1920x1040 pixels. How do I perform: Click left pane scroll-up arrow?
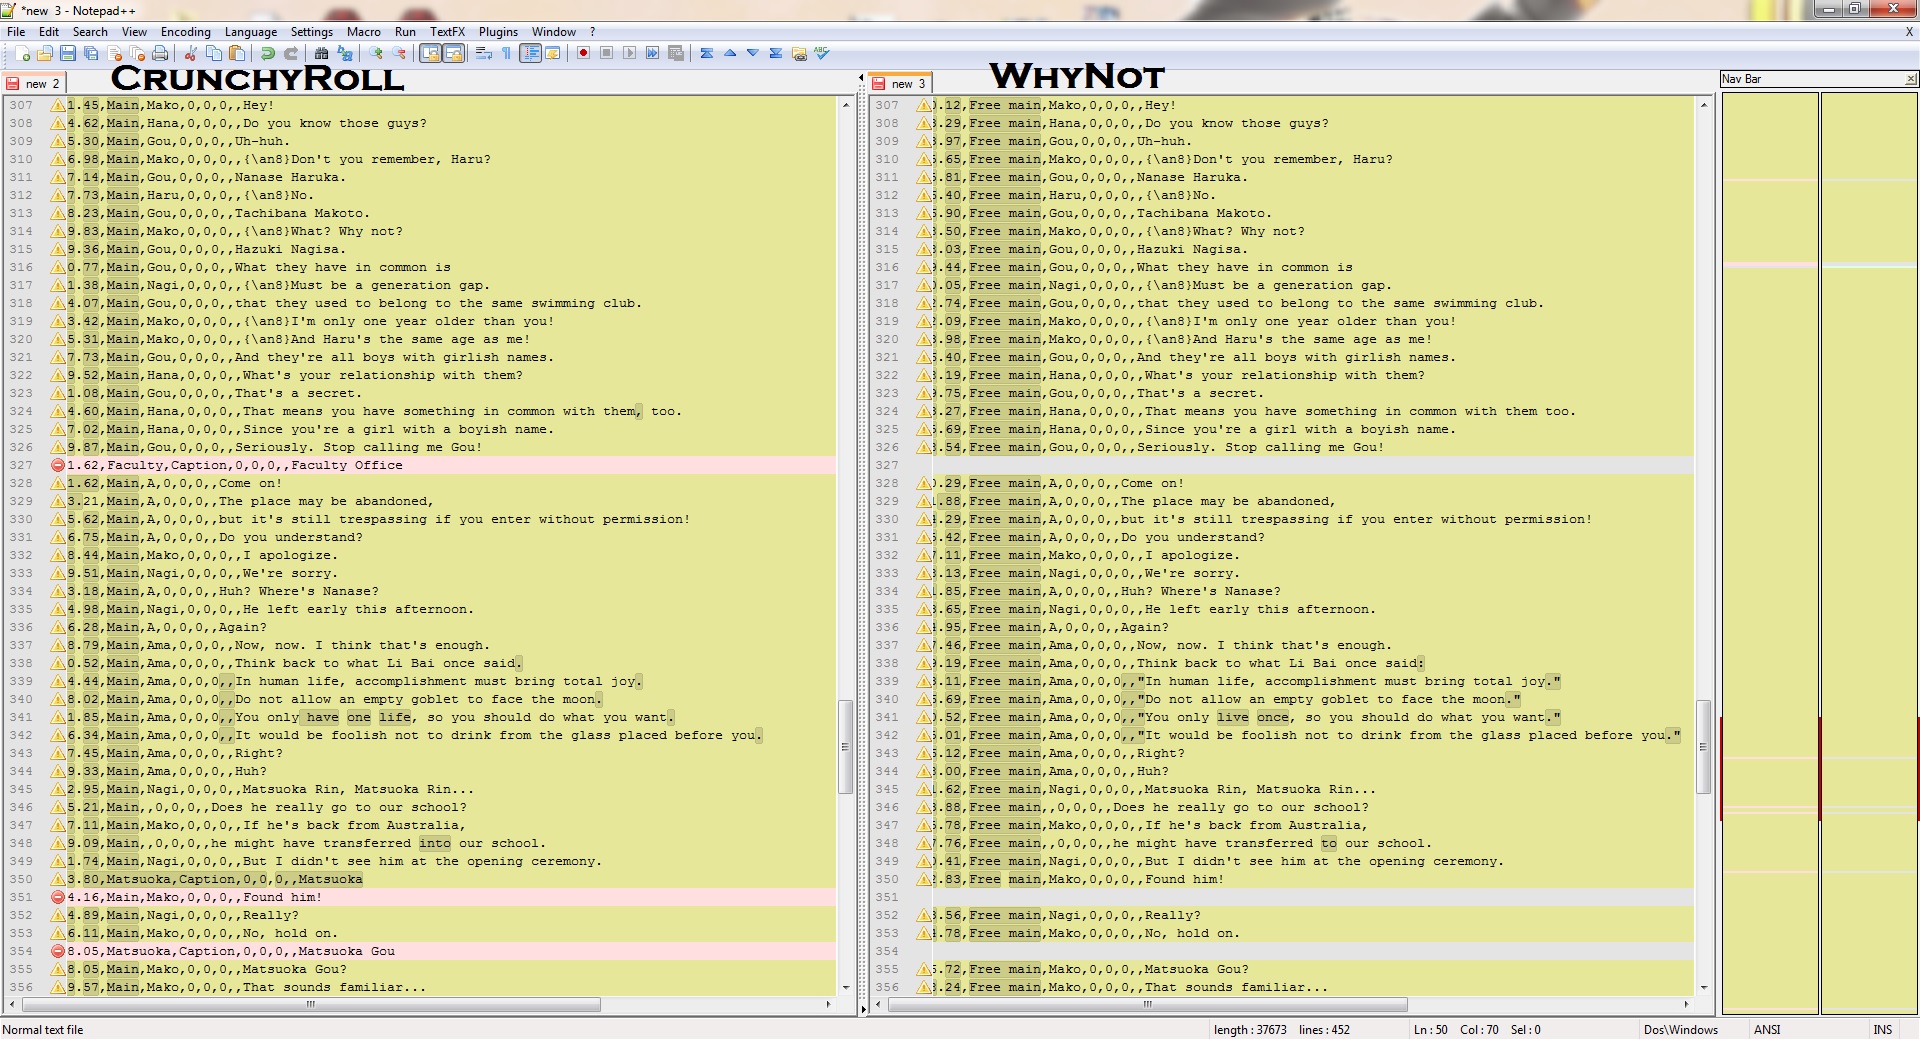(x=846, y=104)
